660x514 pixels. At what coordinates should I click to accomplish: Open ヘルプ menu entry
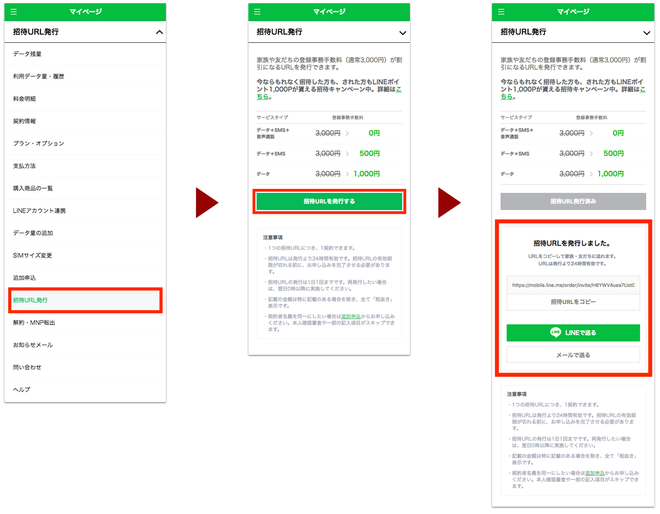pos(85,389)
